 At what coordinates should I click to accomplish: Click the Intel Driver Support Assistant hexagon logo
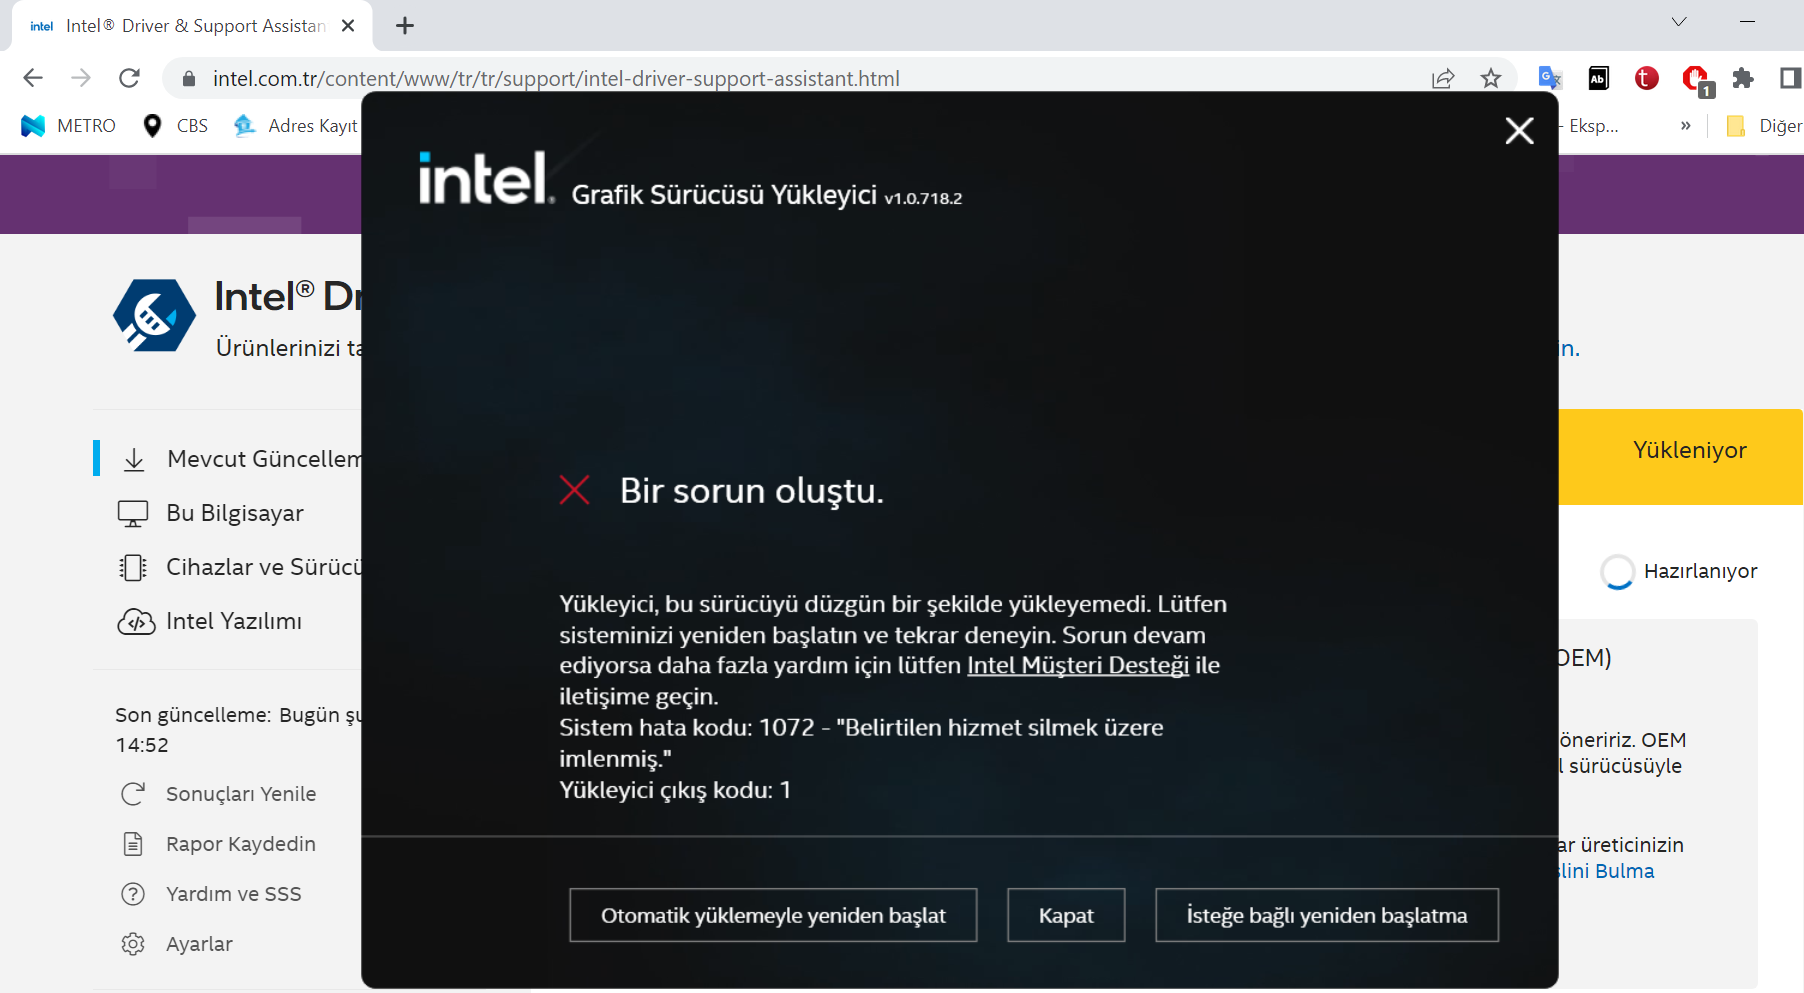[x=154, y=315]
